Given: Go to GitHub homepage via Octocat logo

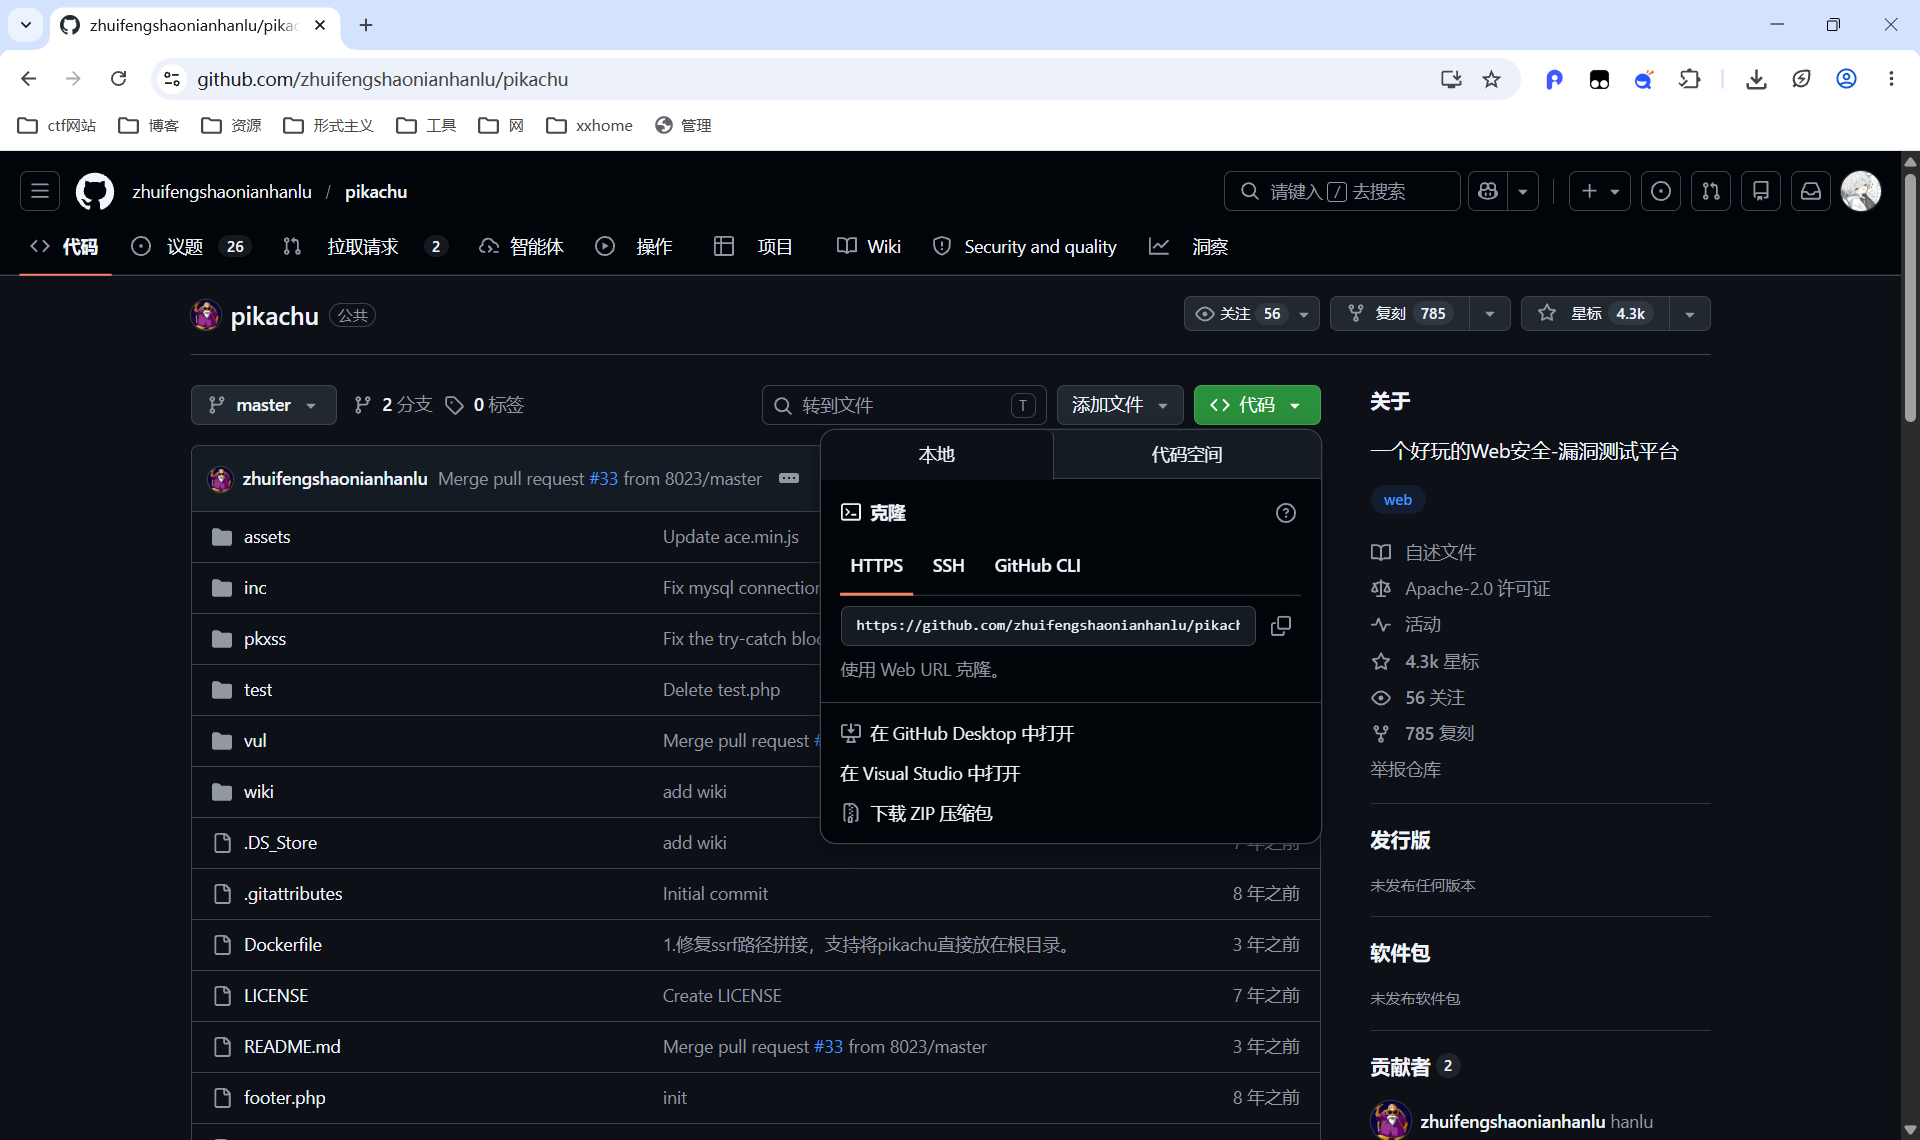Looking at the screenshot, I should (95, 191).
